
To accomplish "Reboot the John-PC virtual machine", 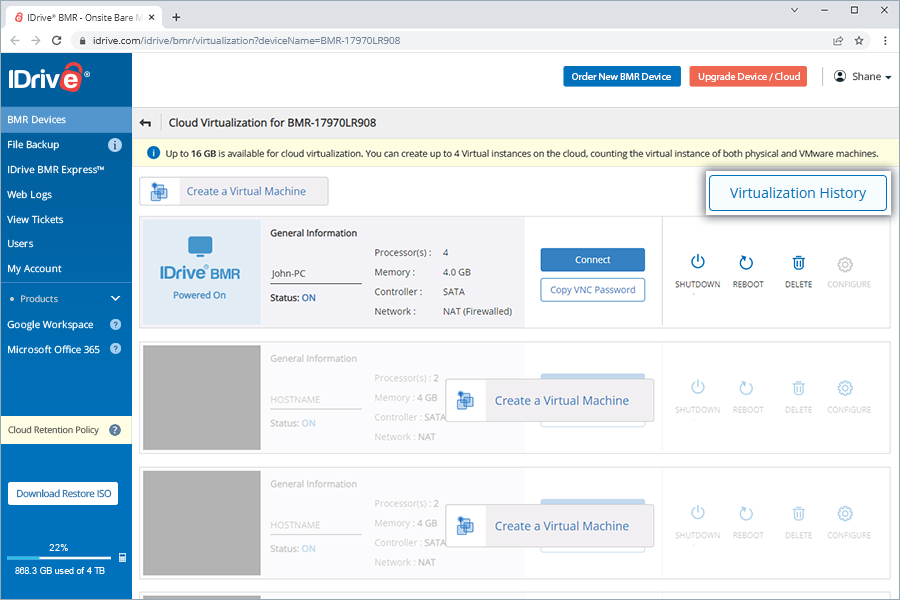I will tap(747, 263).
